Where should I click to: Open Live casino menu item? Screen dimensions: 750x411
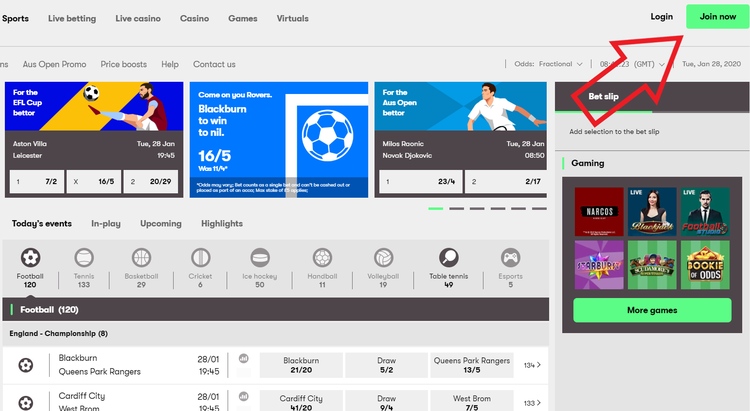[138, 19]
